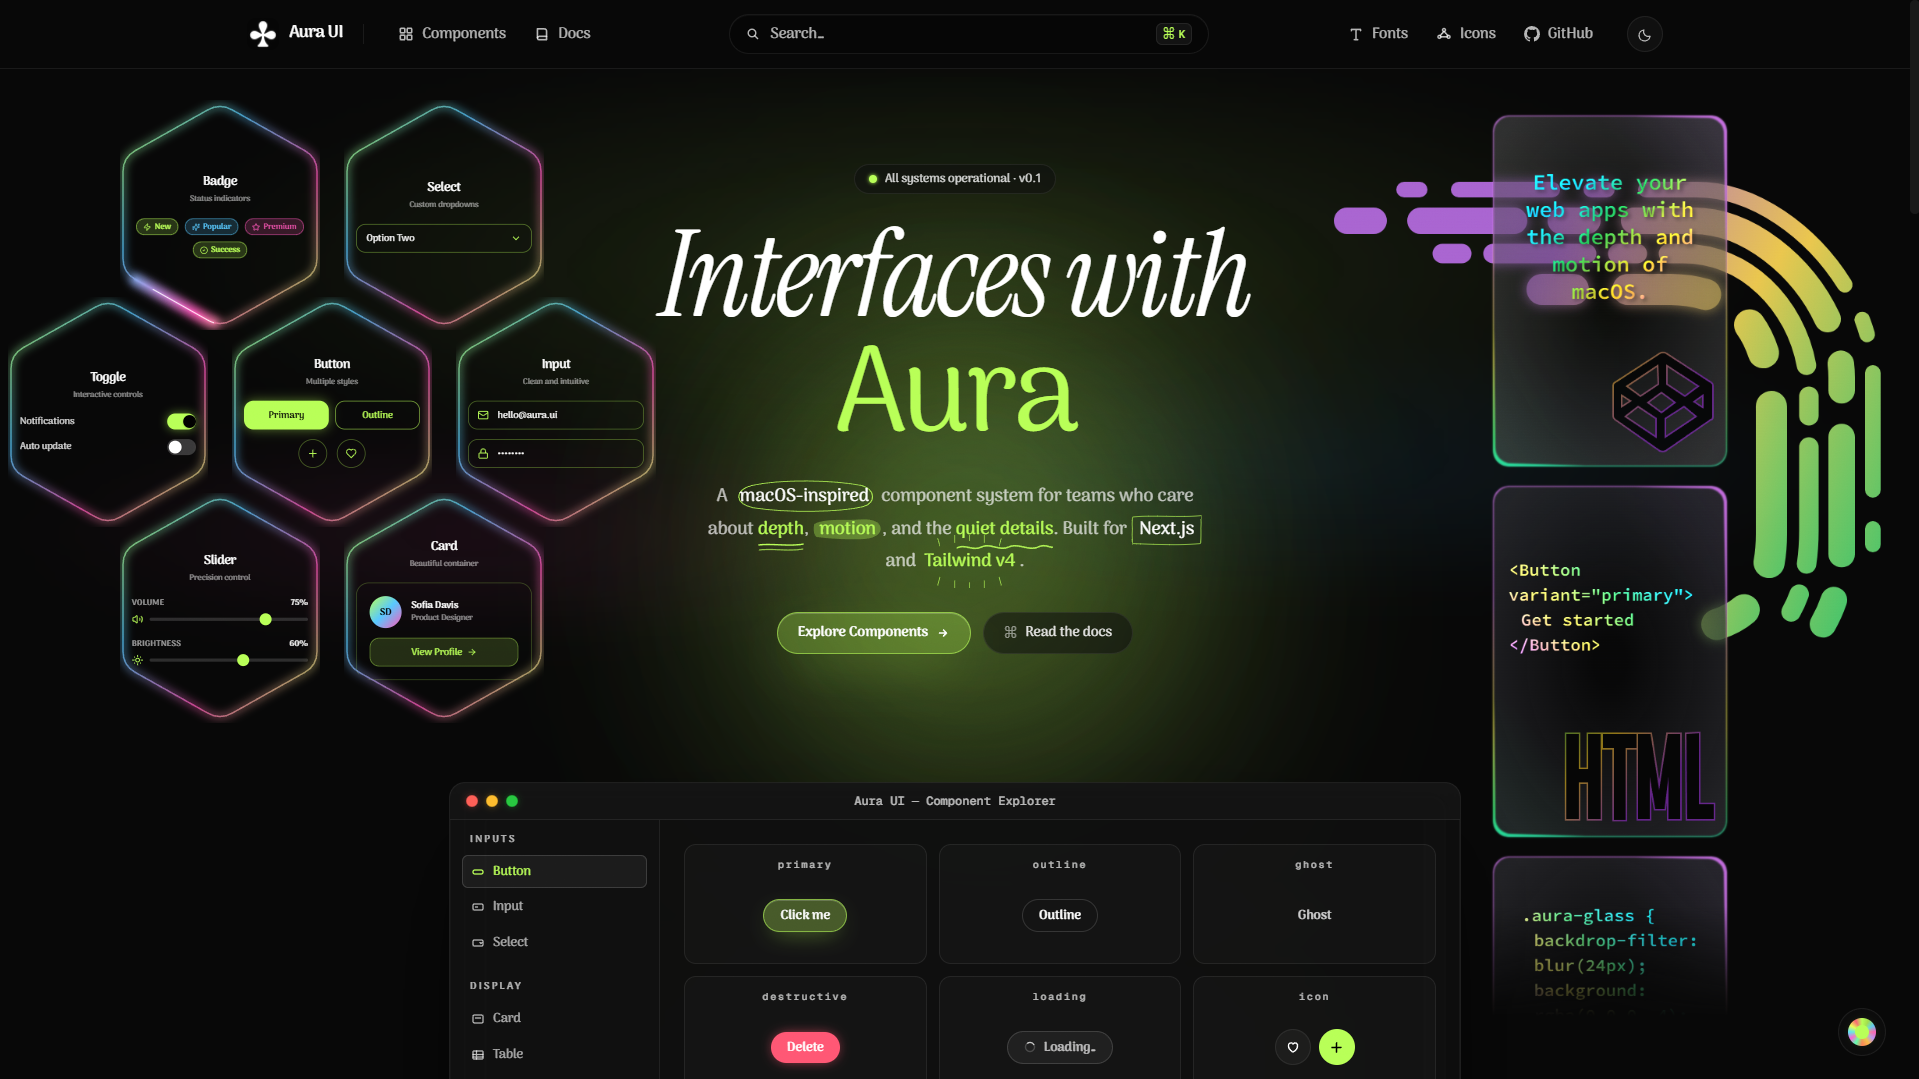Screen dimensions: 1919x1079
Task: Click the Loading button
Action: tap(1059, 1048)
